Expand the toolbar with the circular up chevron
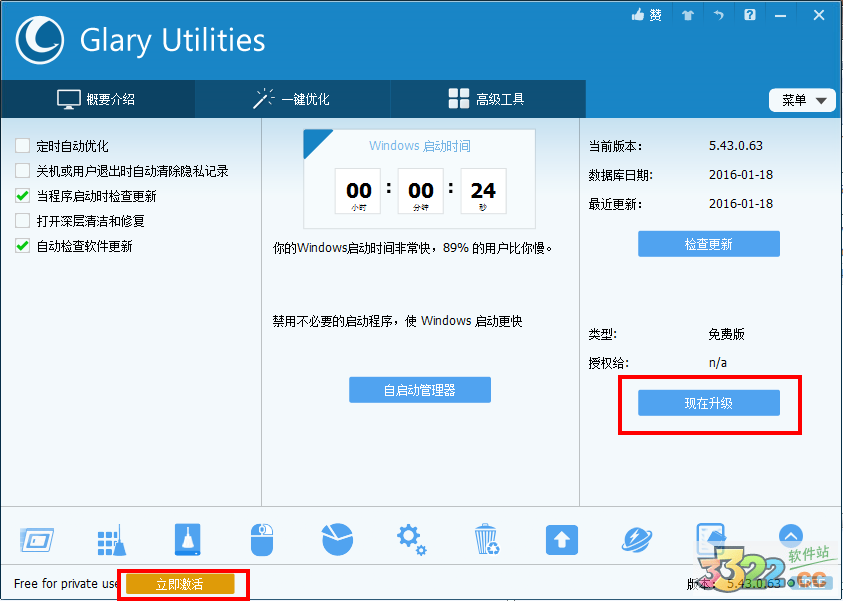 coord(791,536)
